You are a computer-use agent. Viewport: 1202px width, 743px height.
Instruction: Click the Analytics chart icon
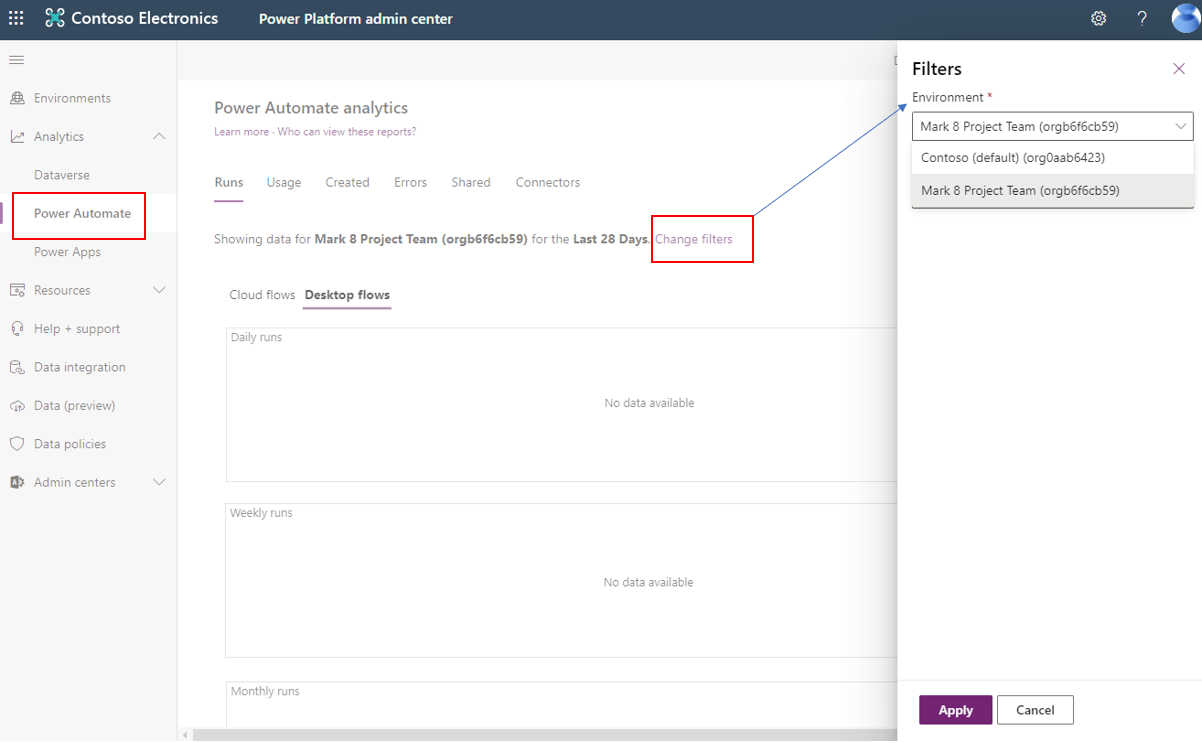click(17, 136)
